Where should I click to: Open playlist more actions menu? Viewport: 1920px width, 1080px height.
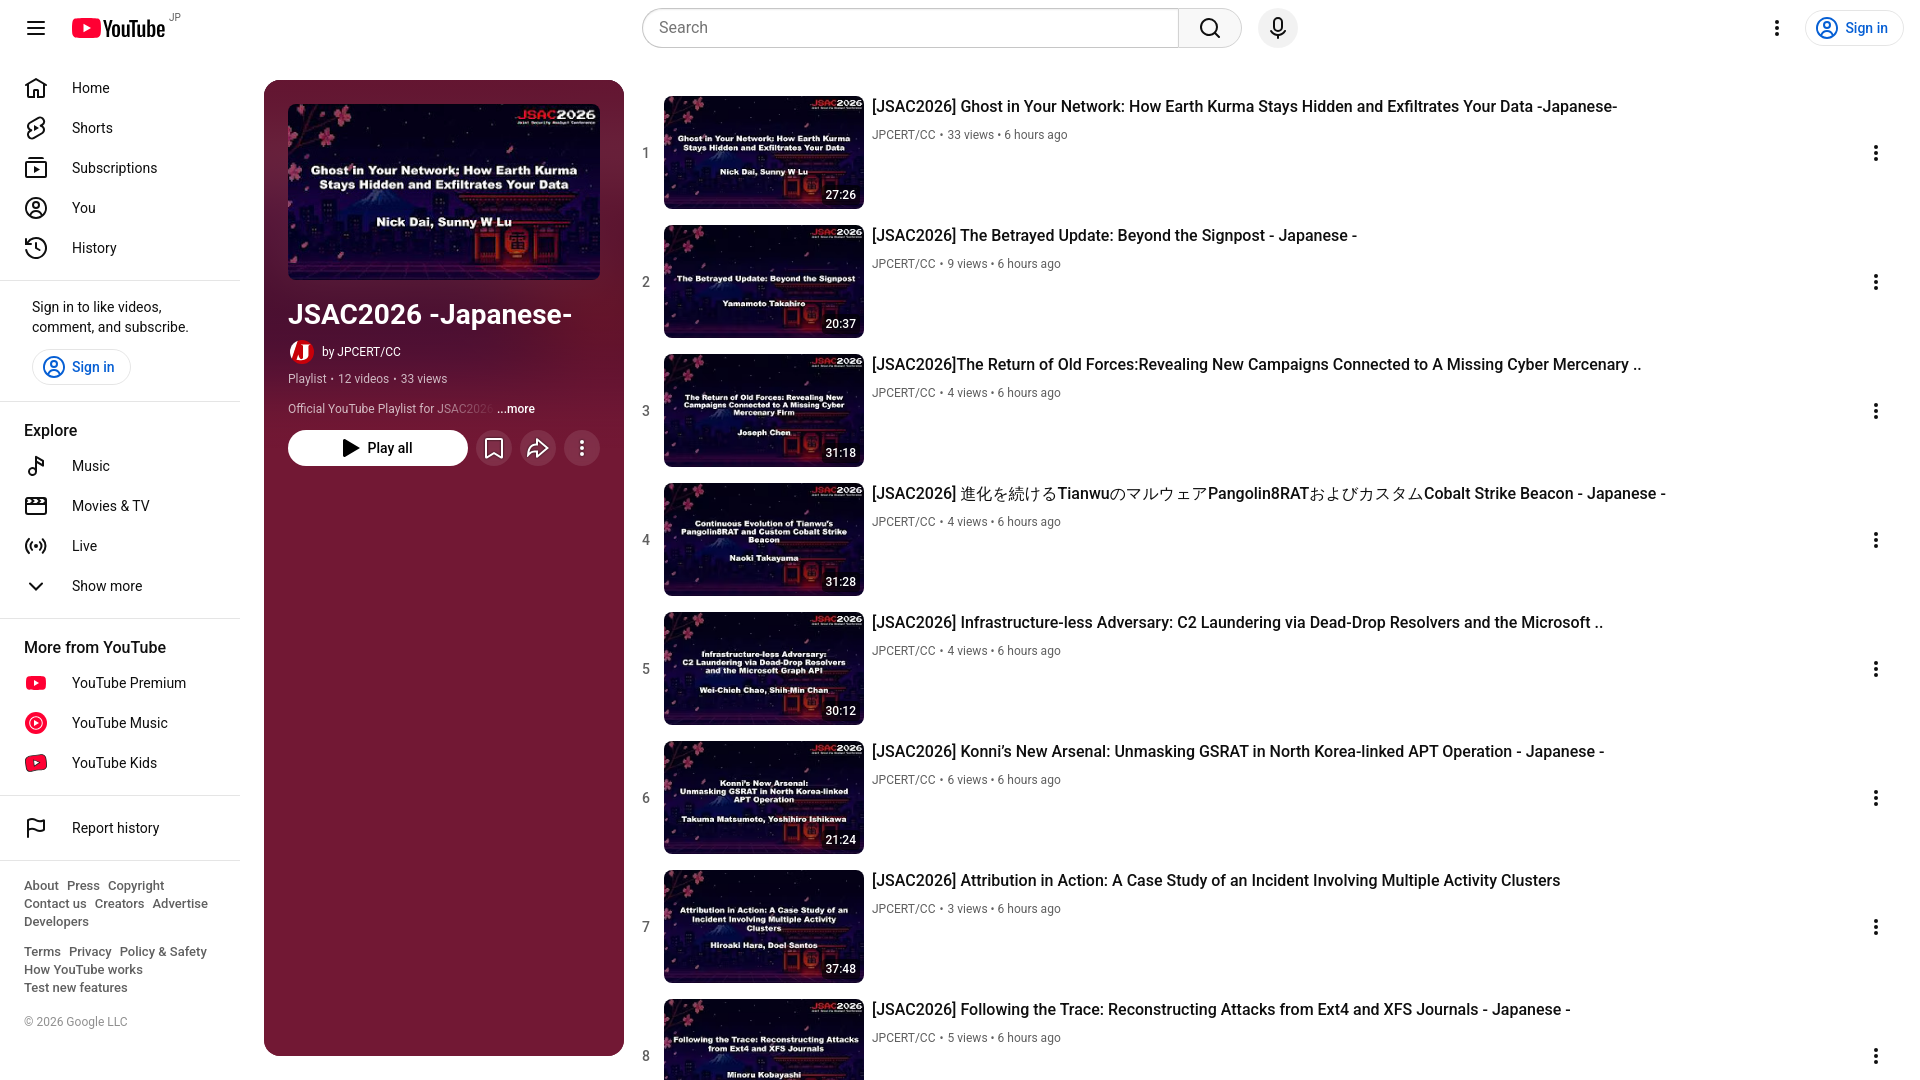point(582,448)
